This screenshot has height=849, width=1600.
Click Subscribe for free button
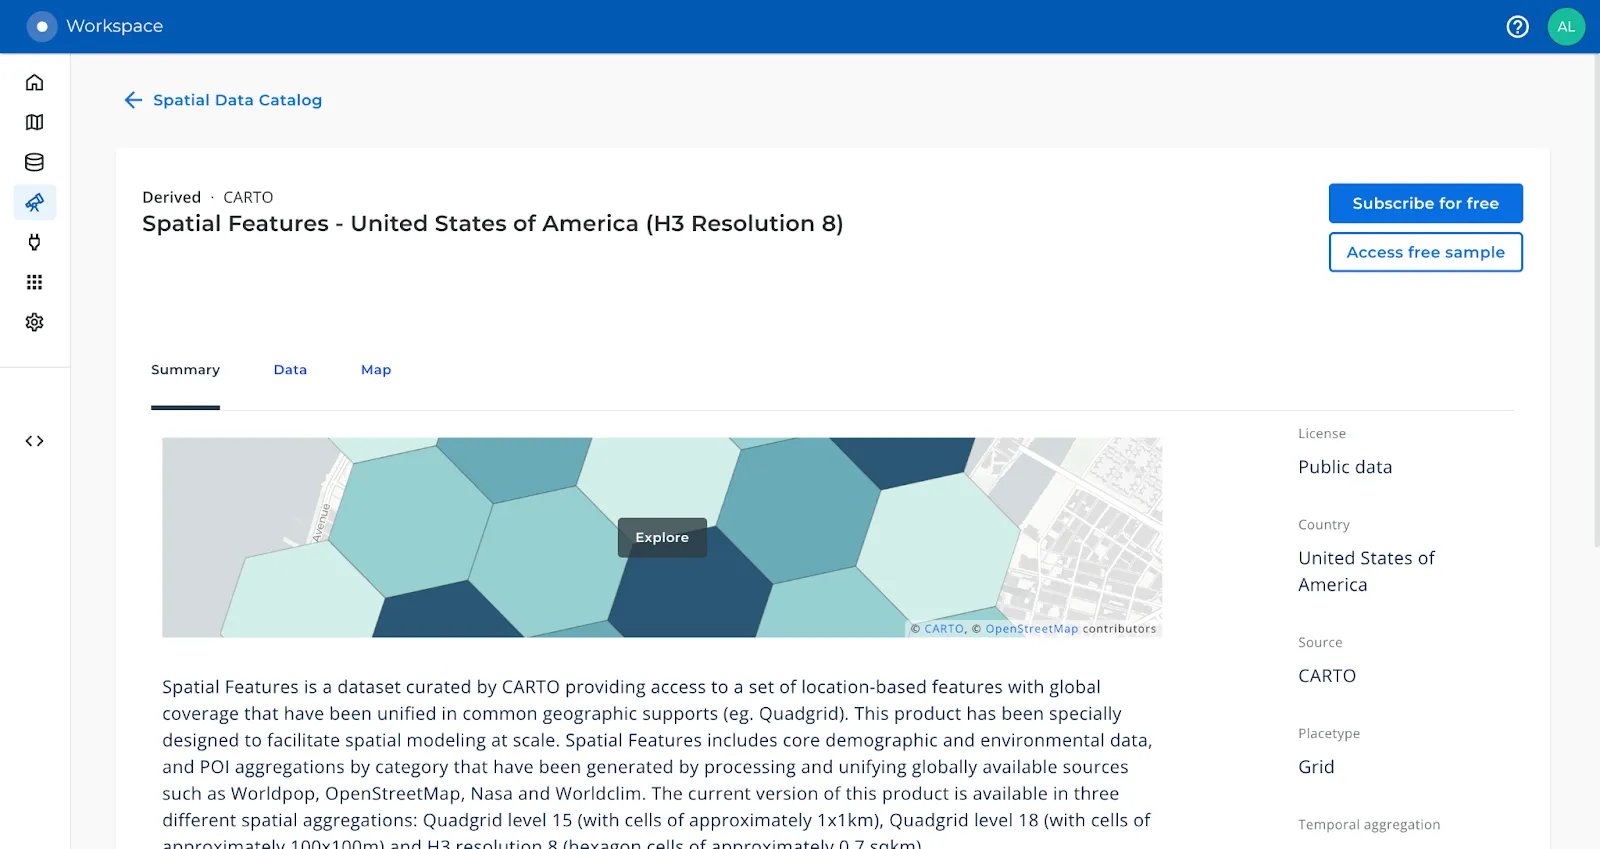pyautogui.click(x=1425, y=203)
